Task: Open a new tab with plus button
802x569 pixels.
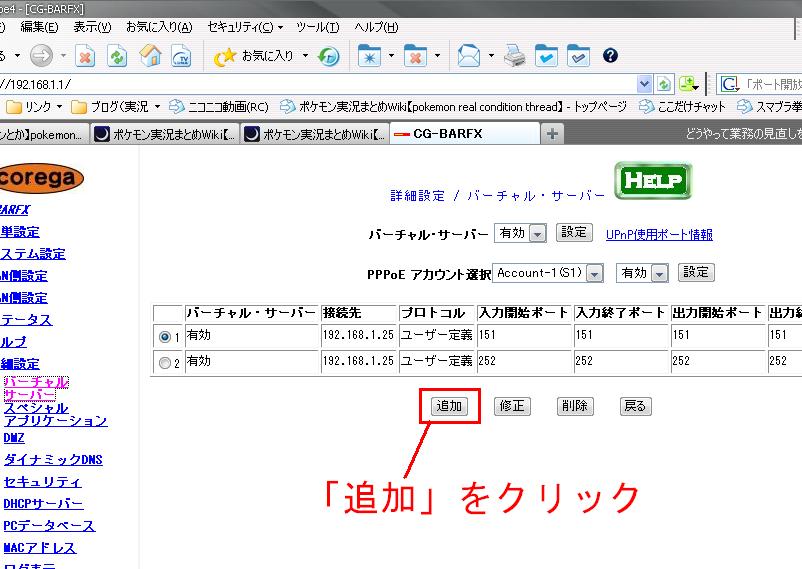Action: pyautogui.click(x=551, y=133)
